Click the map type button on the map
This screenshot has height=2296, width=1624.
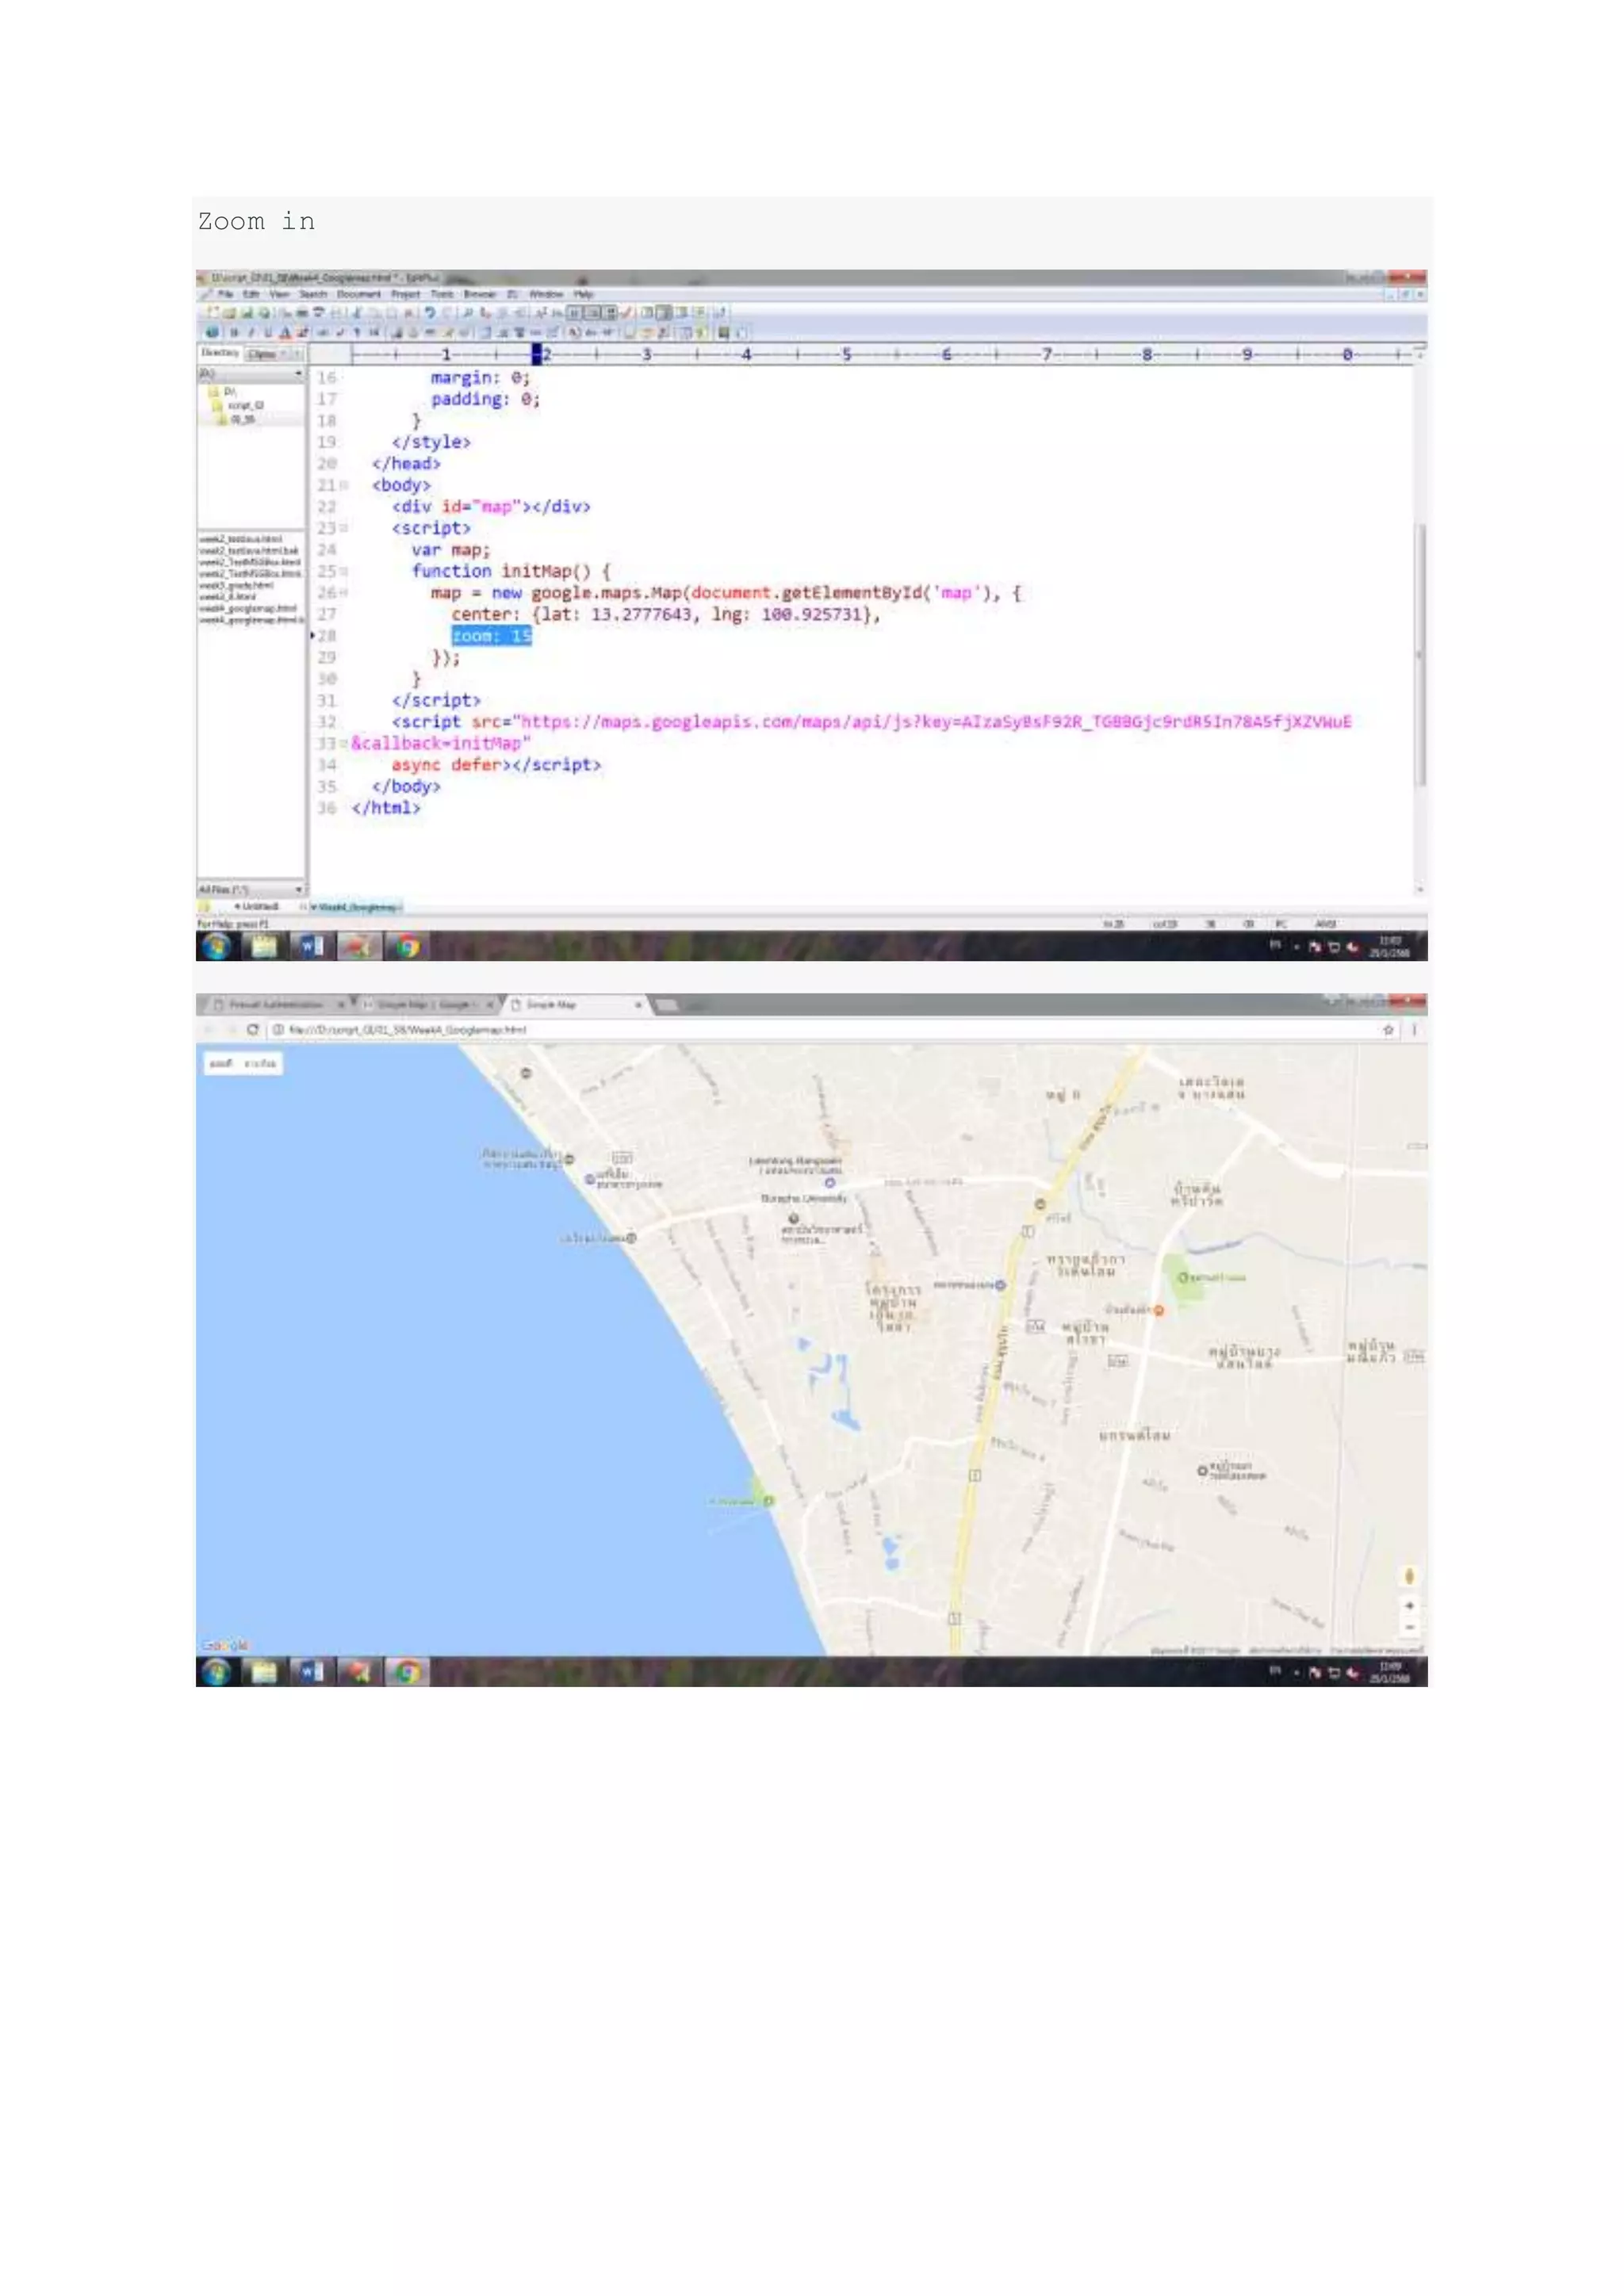(222, 1063)
